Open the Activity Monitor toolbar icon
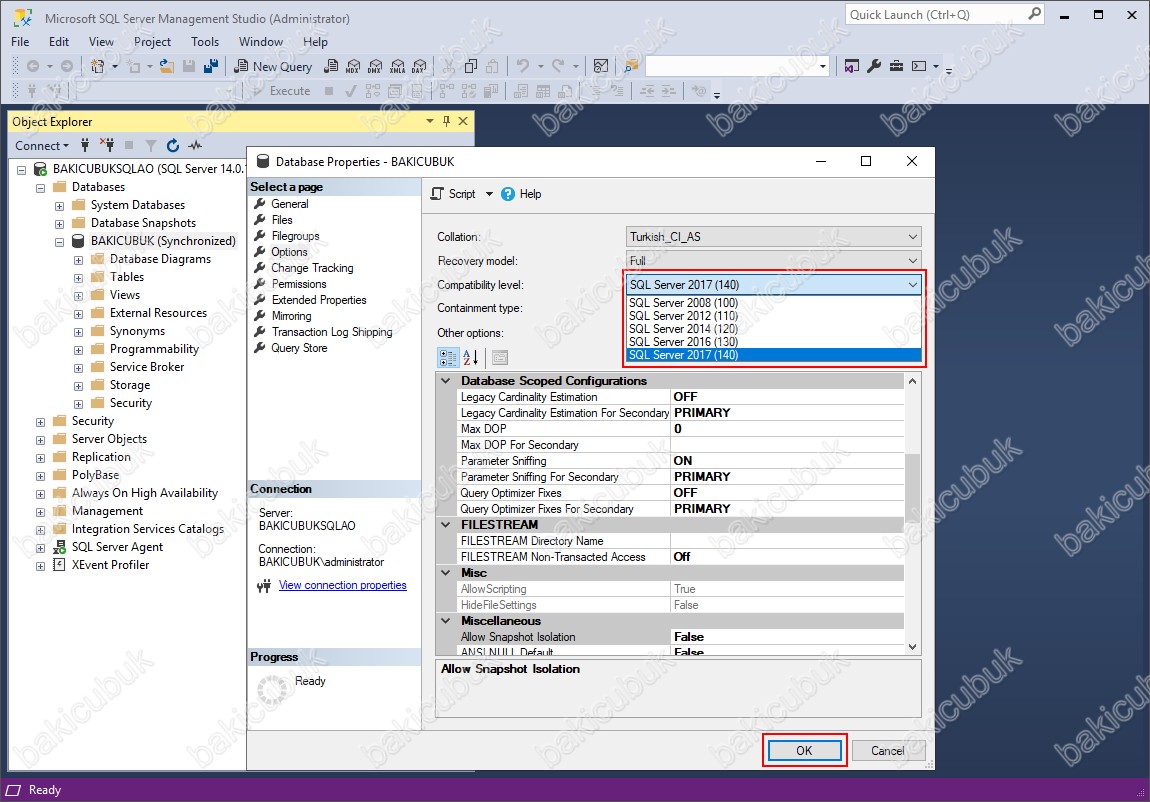Image resolution: width=1150 pixels, height=802 pixels. point(601,67)
